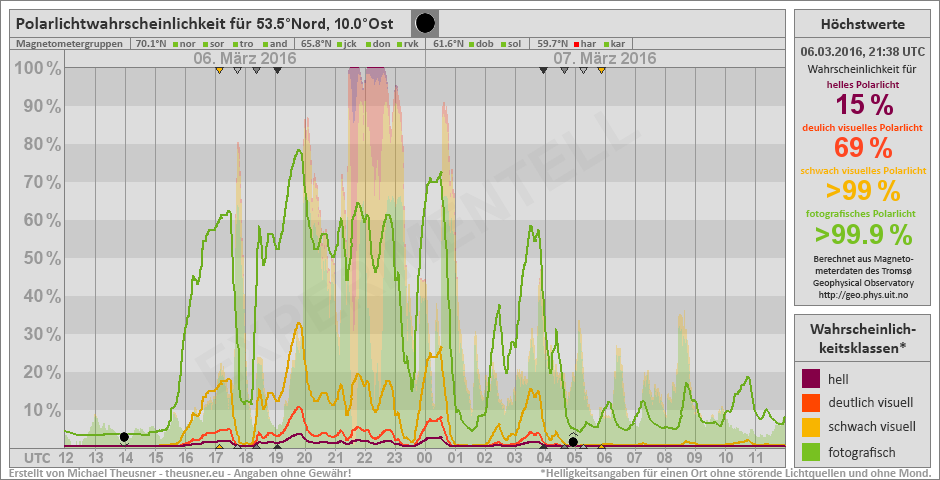Click the first orange triangle marker under 06. März
This screenshot has width=940, height=480.
pyautogui.click(x=219, y=70)
